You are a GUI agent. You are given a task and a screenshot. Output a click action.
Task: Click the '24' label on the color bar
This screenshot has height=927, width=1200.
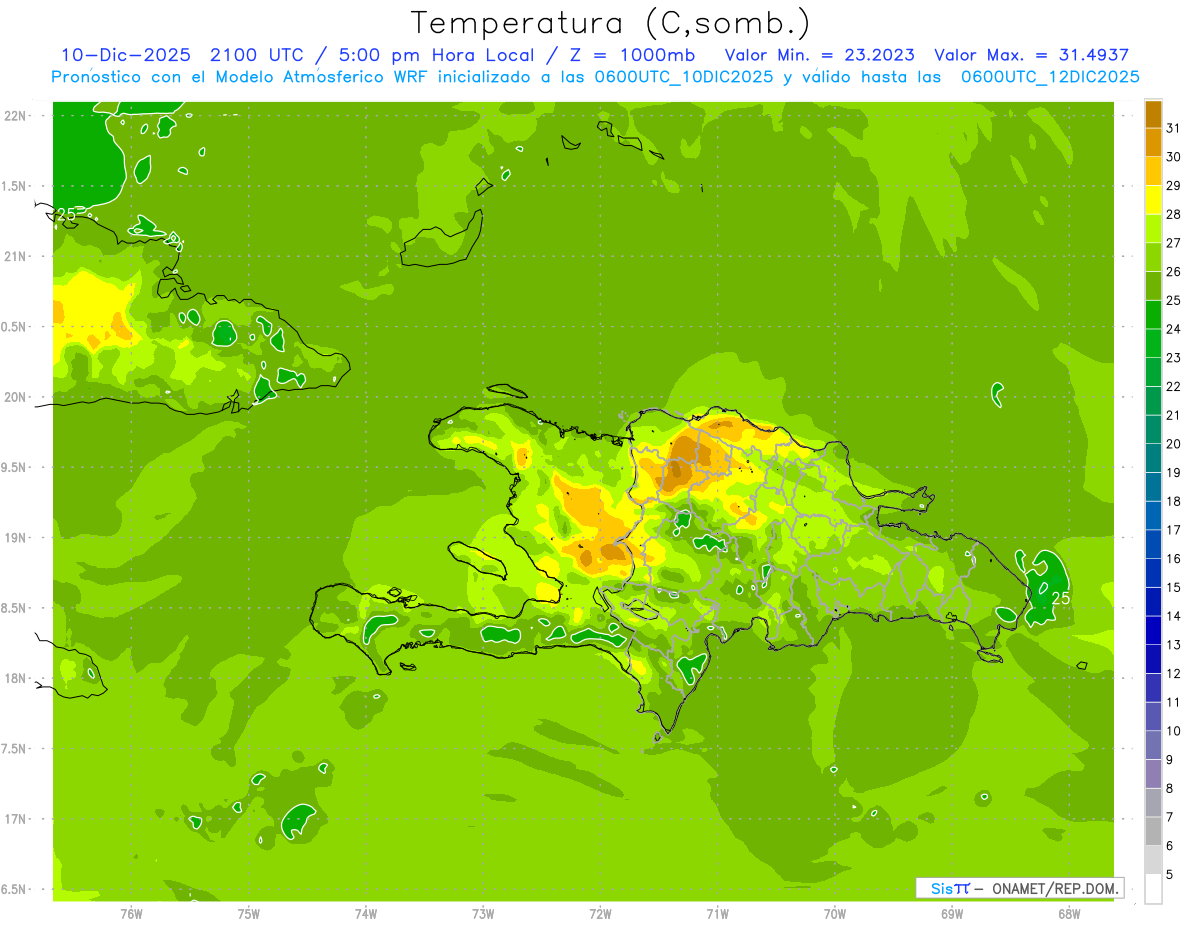point(1173,329)
